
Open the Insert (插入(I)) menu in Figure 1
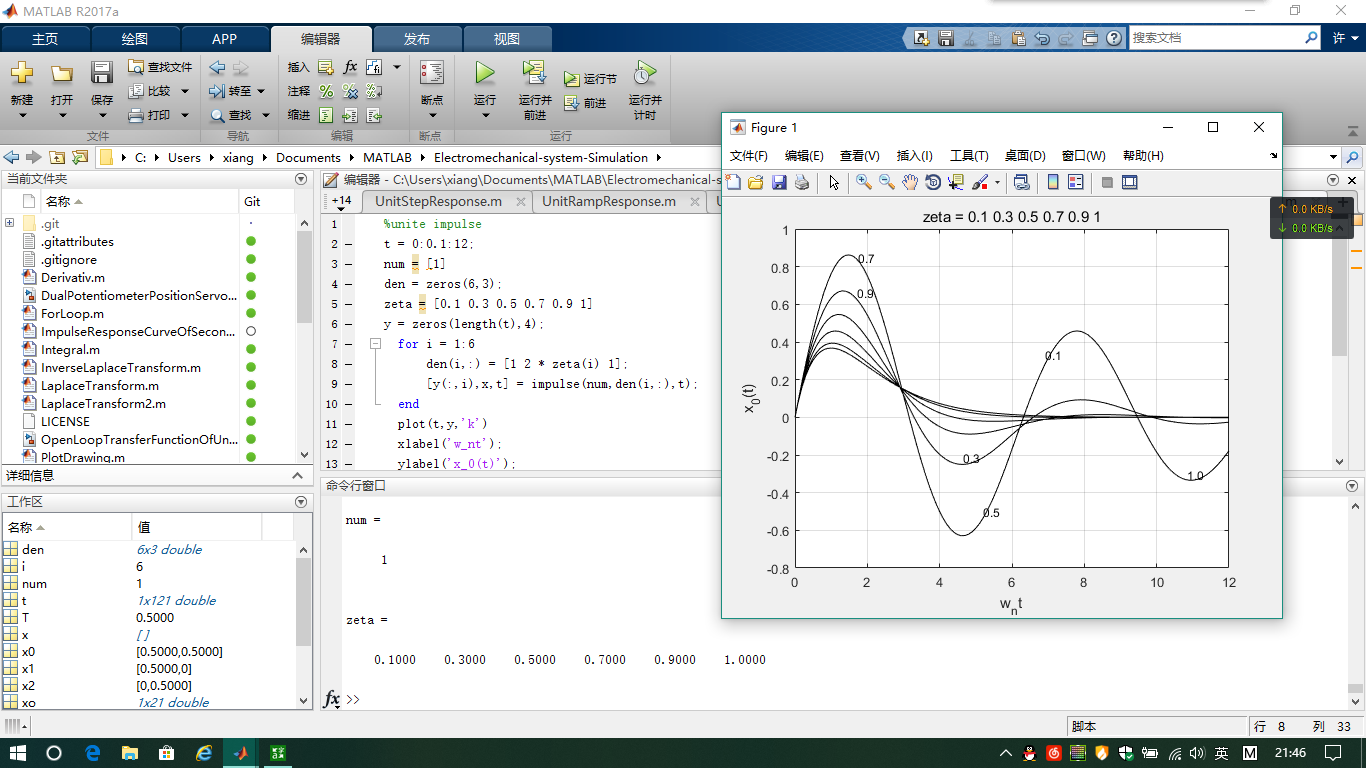pyautogui.click(x=915, y=156)
